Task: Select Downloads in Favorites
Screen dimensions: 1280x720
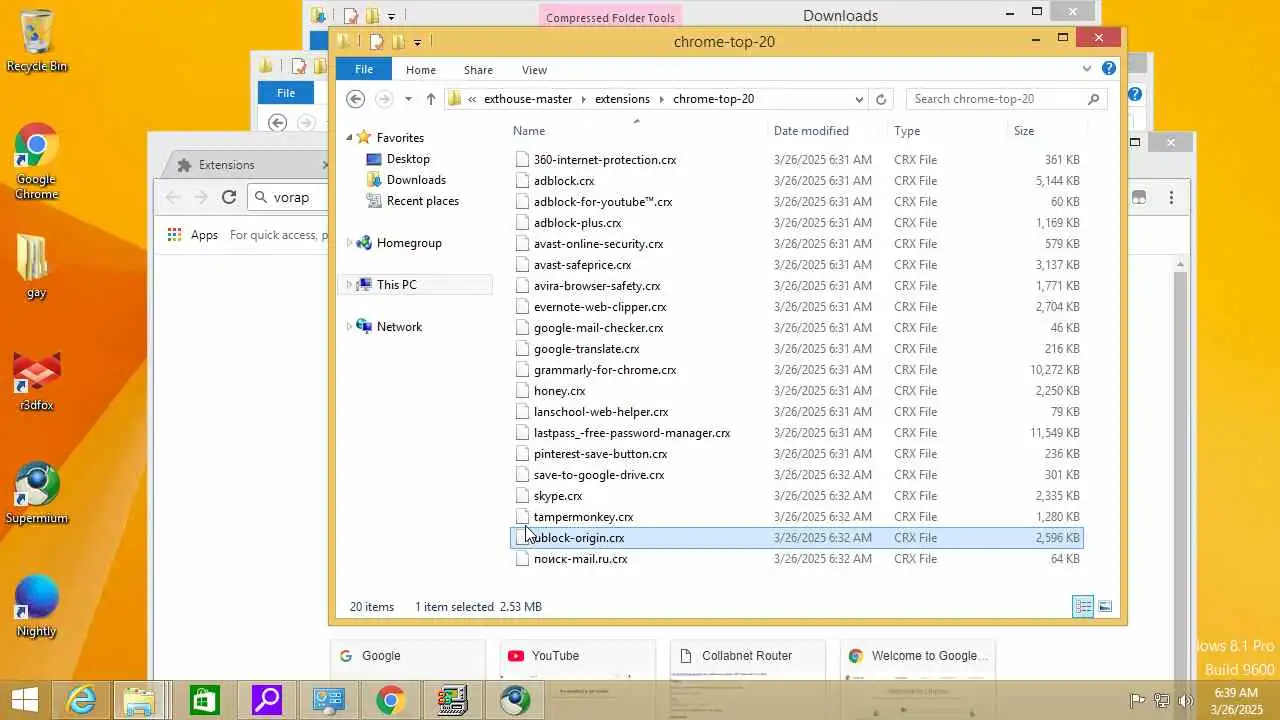Action: (x=416, y=180)
